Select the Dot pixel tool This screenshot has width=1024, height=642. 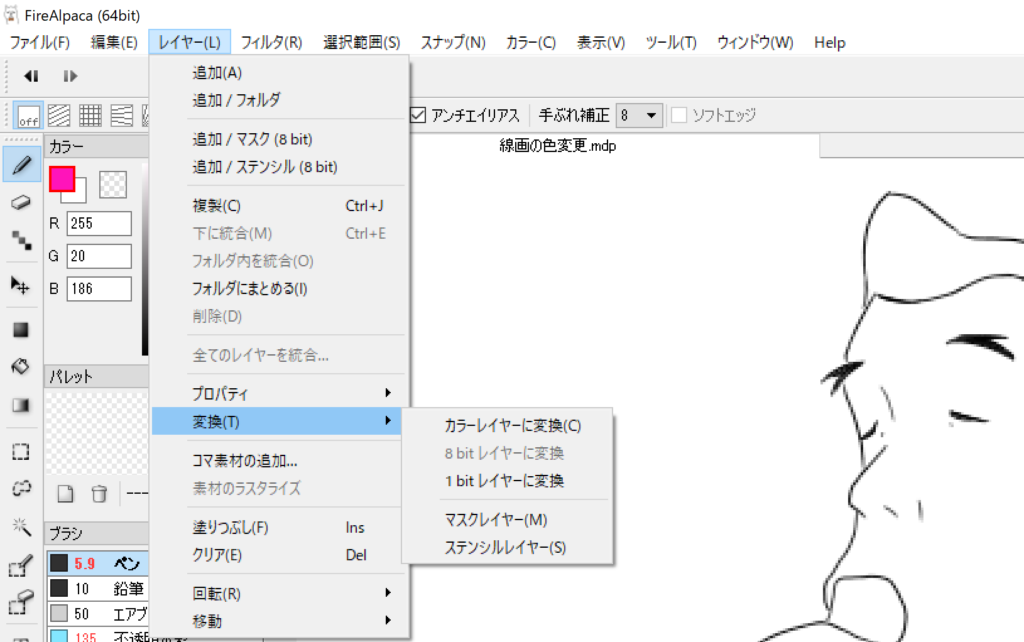[20, 240]
